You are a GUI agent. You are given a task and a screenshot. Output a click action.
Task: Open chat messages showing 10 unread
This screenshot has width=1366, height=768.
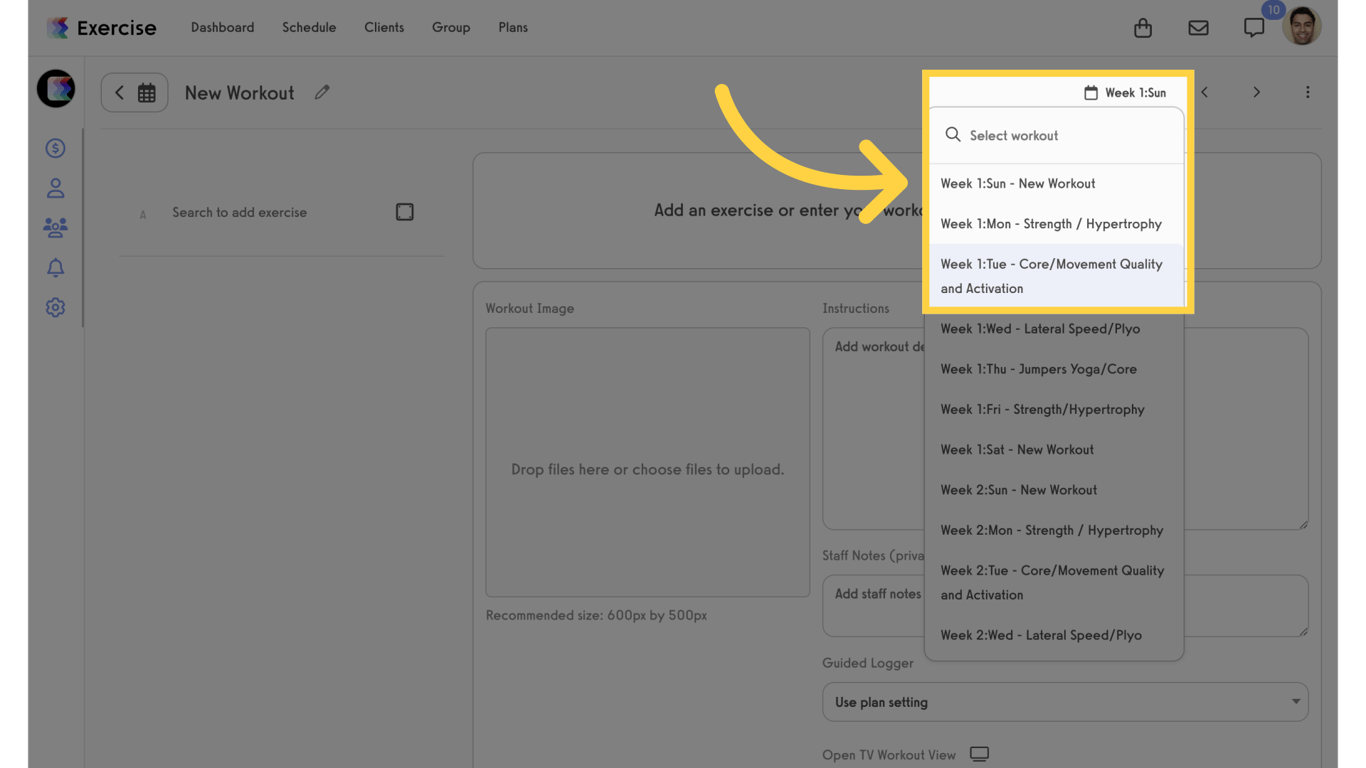(1253, 27)
